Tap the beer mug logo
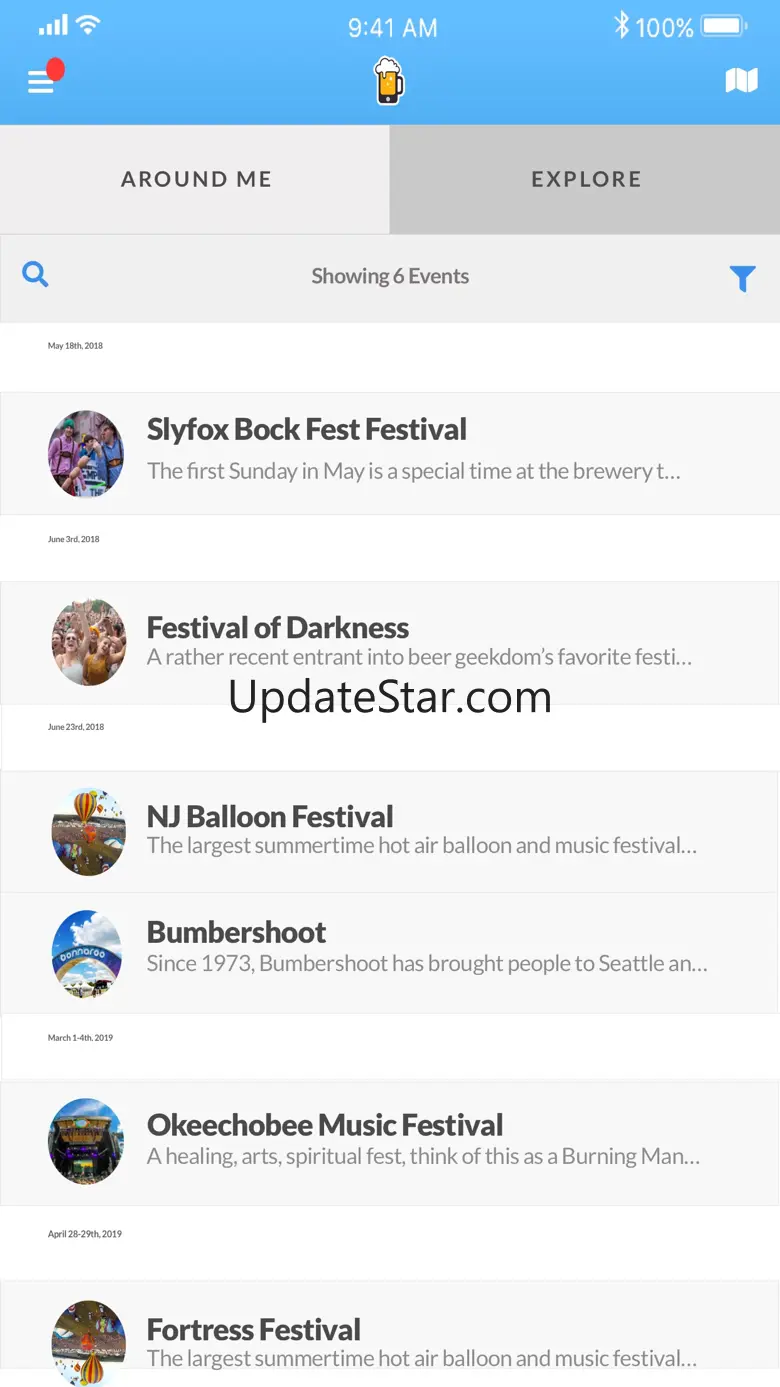The height and width of the screenshot is (1387, 780). pos(389,81)
